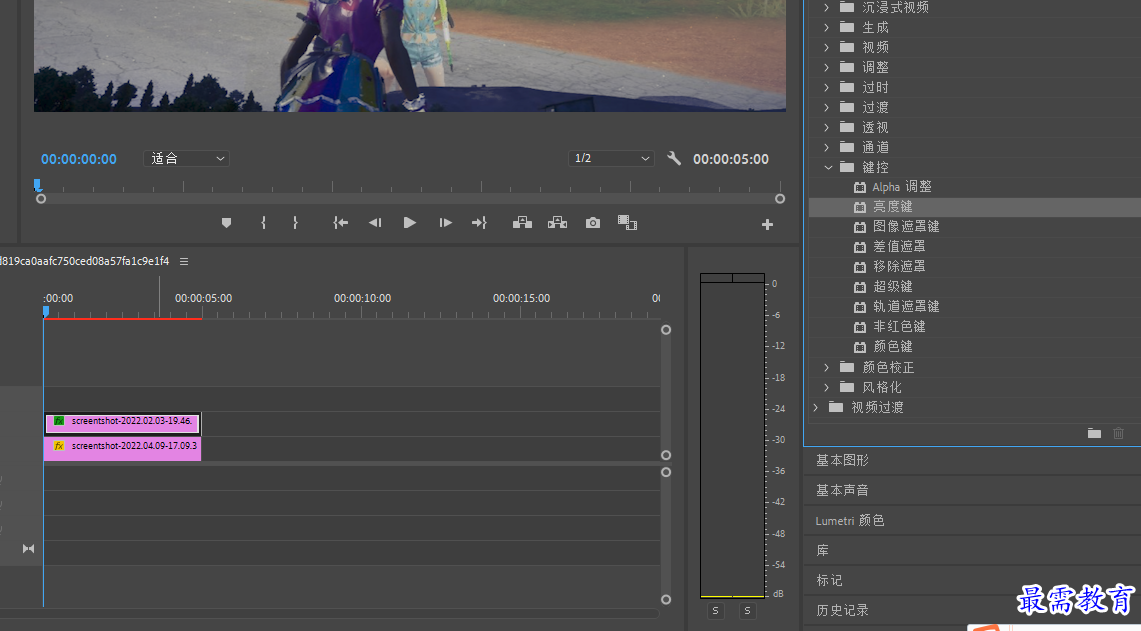Expand the 风格化 folder
The image size is (1141, 631).
[827, 387]
